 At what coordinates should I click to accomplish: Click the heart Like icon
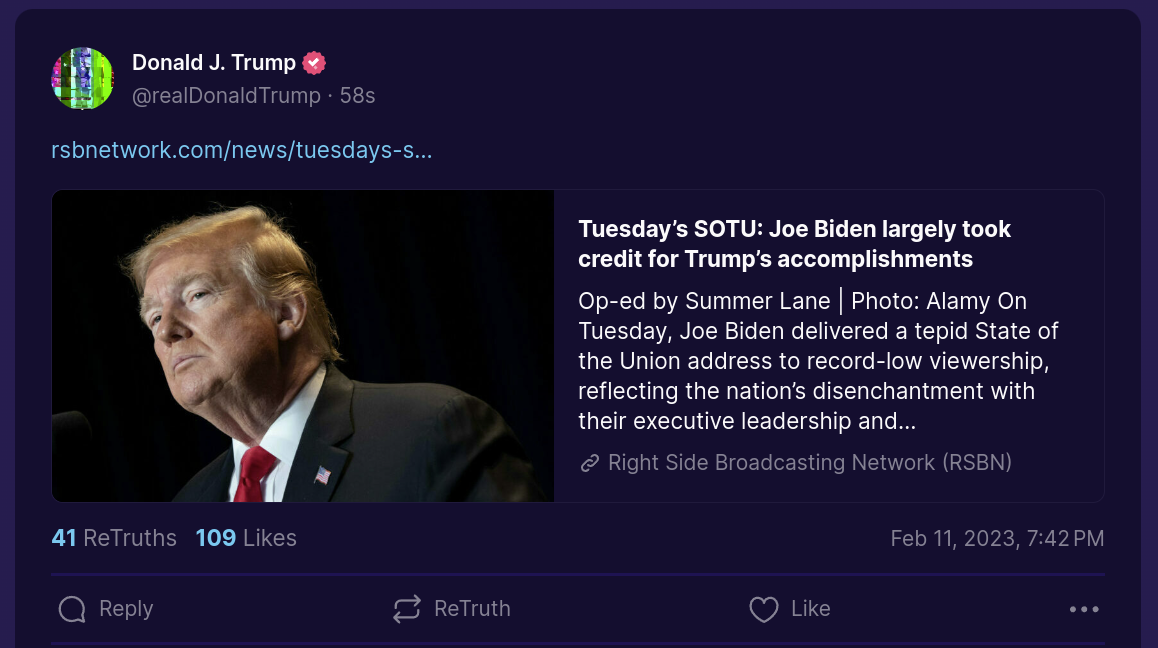coord(764,609)
